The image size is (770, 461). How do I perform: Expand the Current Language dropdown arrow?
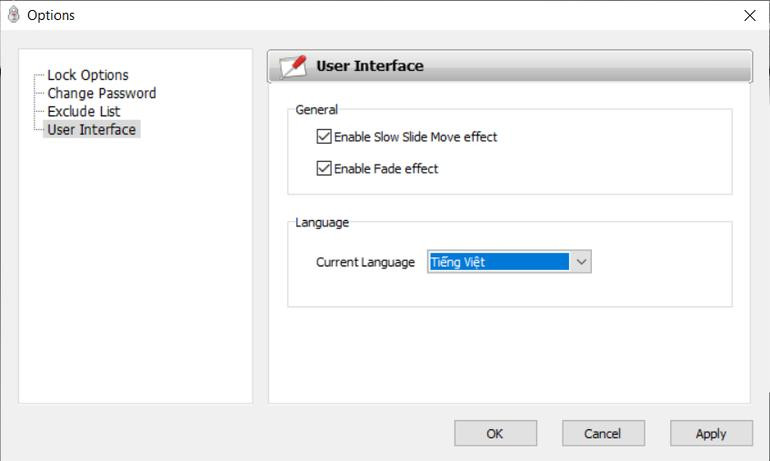[x=581, y=262]
